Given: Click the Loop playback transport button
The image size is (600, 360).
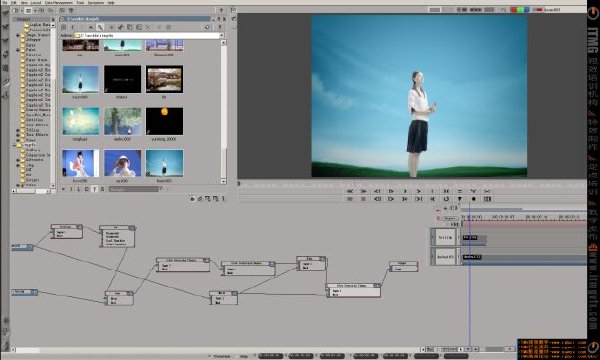Looking at the screenshot, I should pos(446,199).
